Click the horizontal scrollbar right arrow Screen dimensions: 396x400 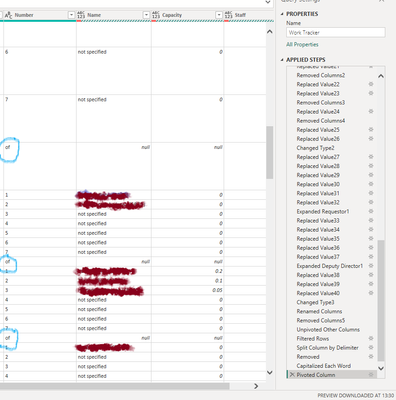pyautogui.click(x=256, y=386)
